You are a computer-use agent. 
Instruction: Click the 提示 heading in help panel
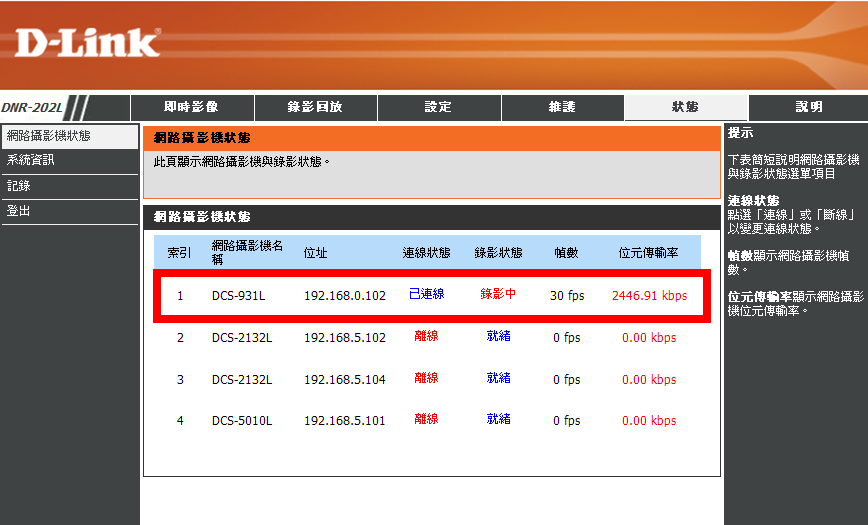[740, 133]
